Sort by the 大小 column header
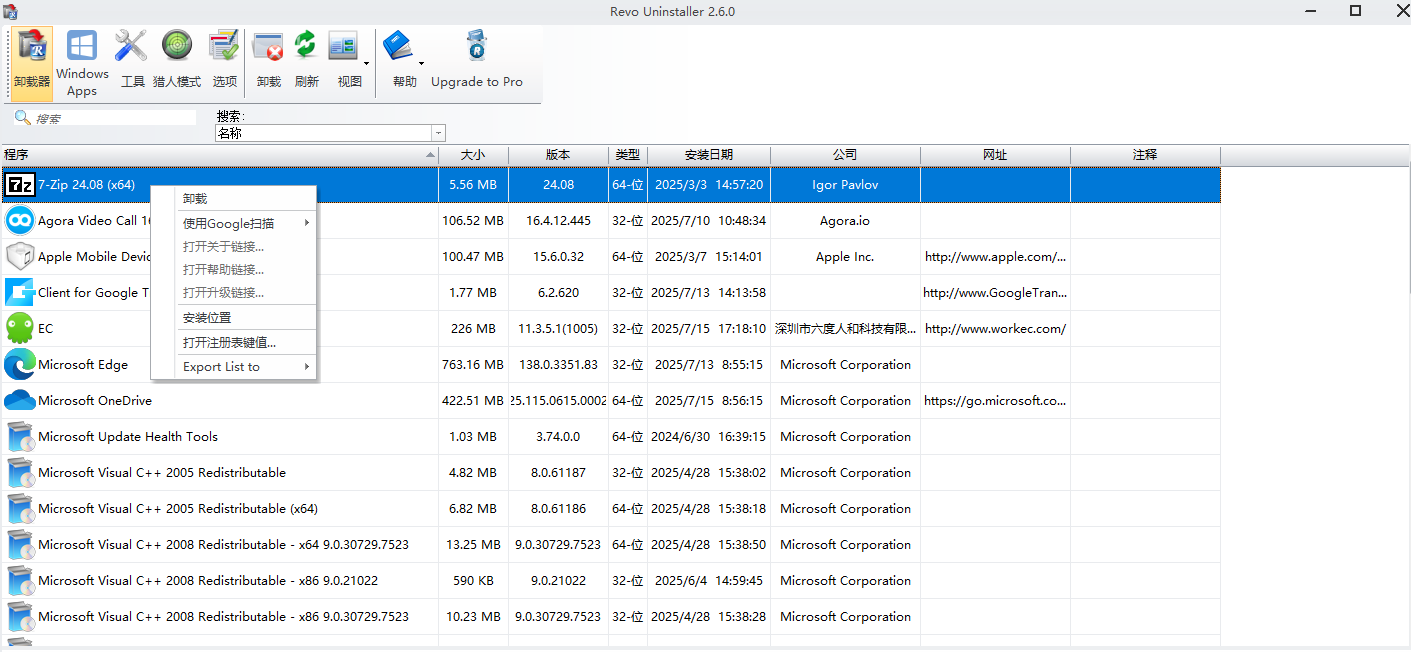This screenshot has height=652, width=1411. pos(473,155)
